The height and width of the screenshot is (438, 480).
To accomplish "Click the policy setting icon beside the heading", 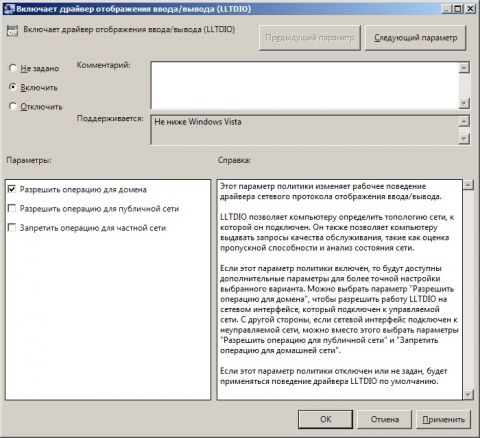I will (x=12, y=30).
